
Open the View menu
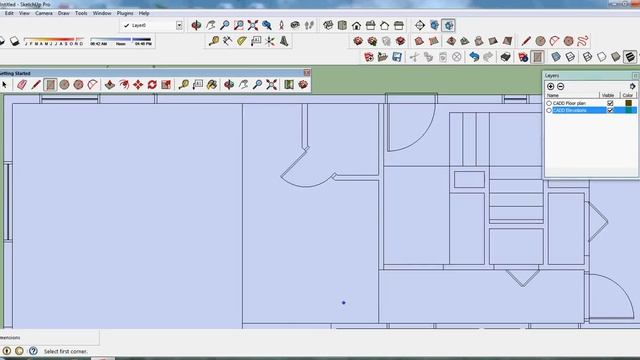[24, 13]
